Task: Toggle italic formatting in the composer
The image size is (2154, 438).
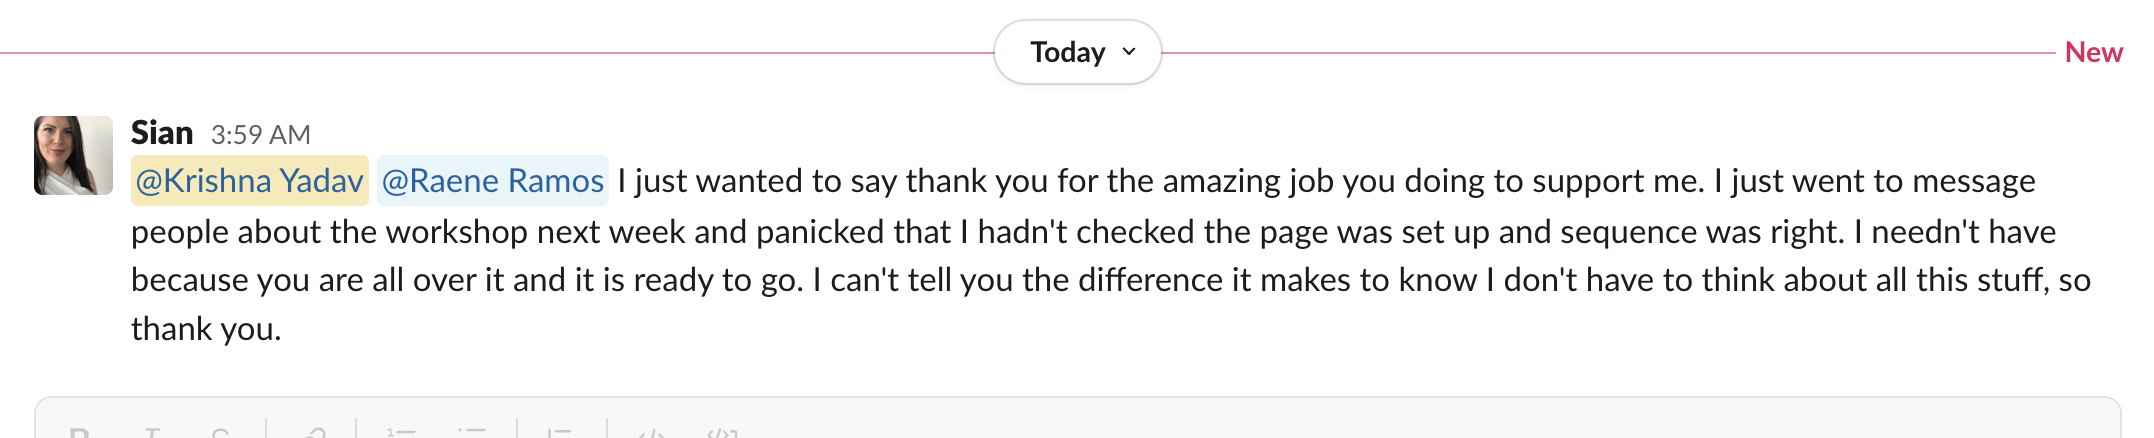Action: (x=152, y=433)
